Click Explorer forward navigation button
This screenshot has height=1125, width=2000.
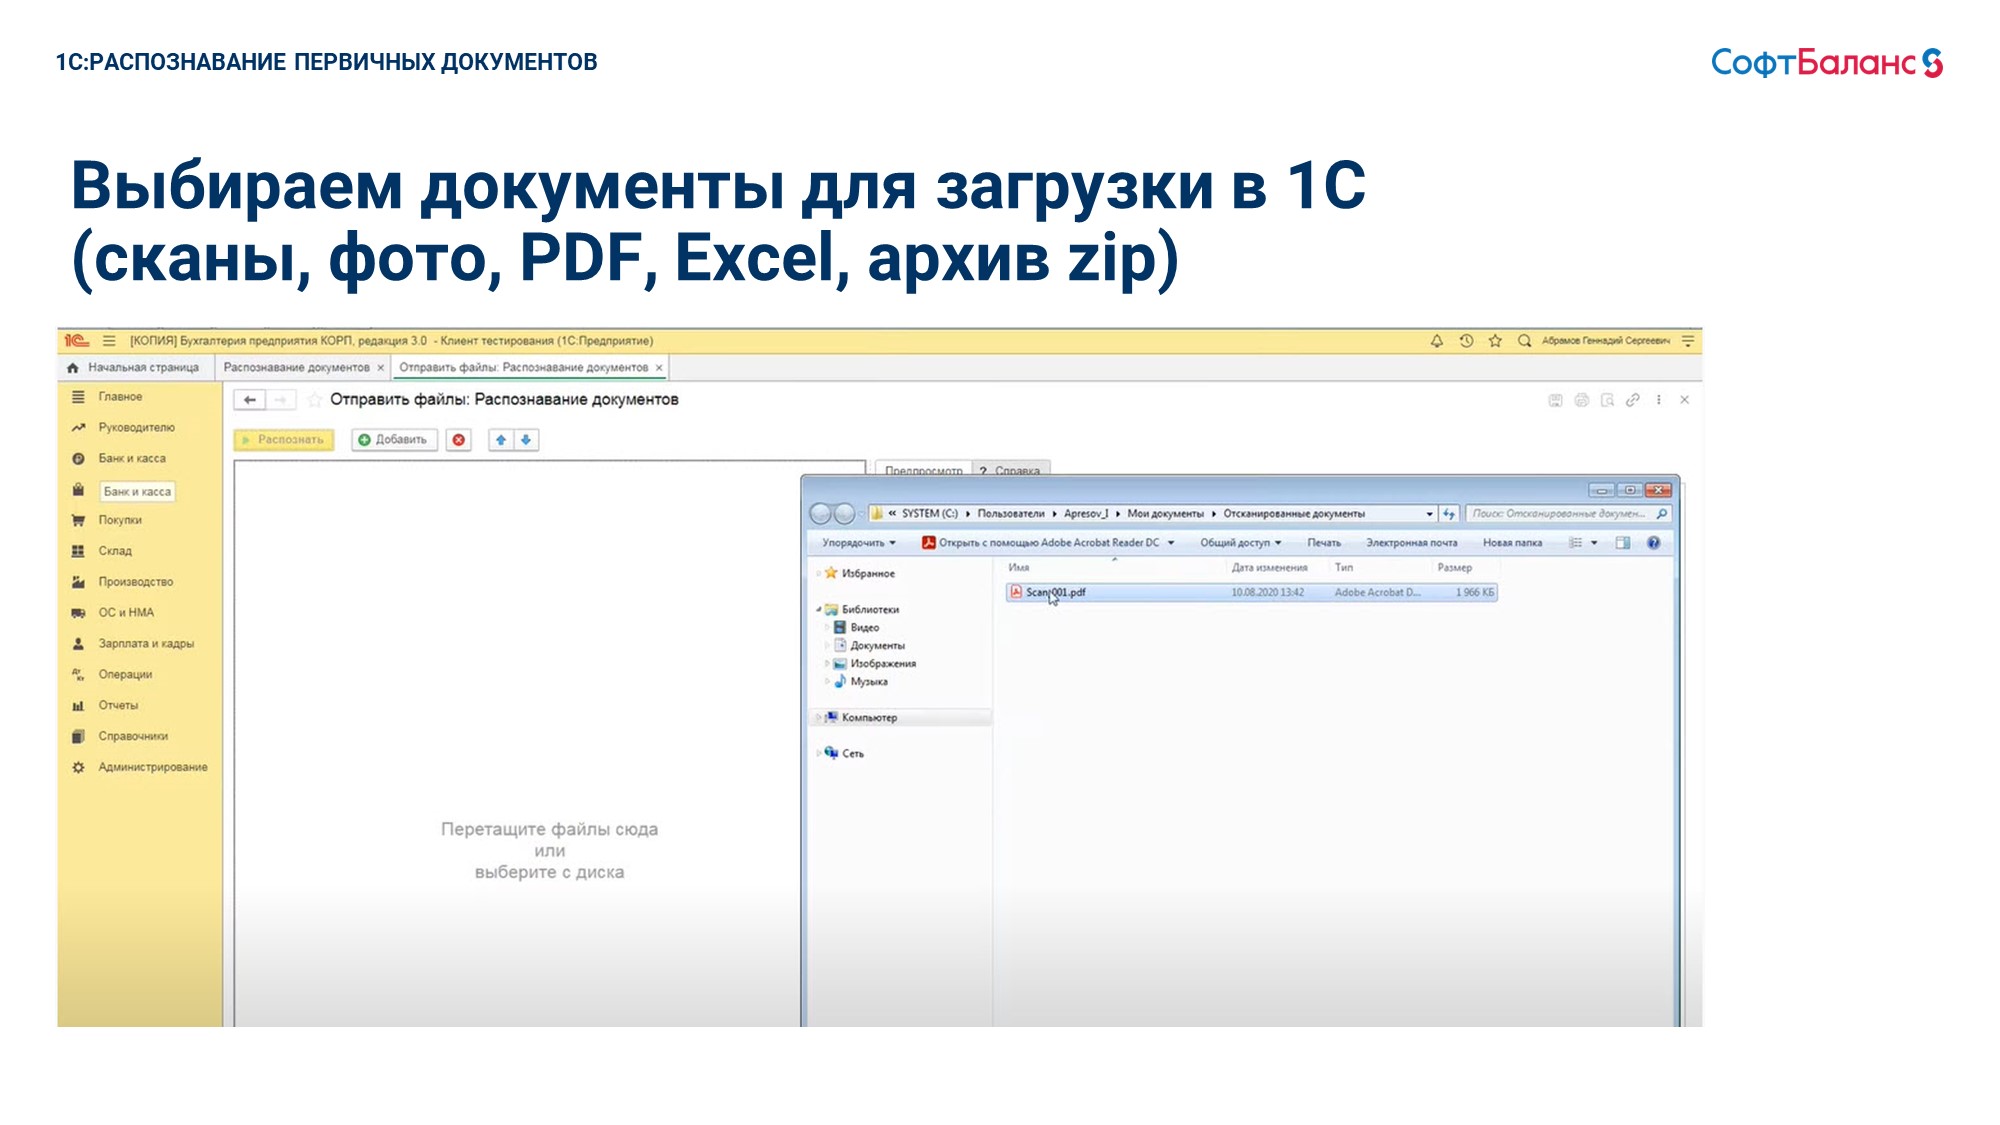click(x=845, y=514)
